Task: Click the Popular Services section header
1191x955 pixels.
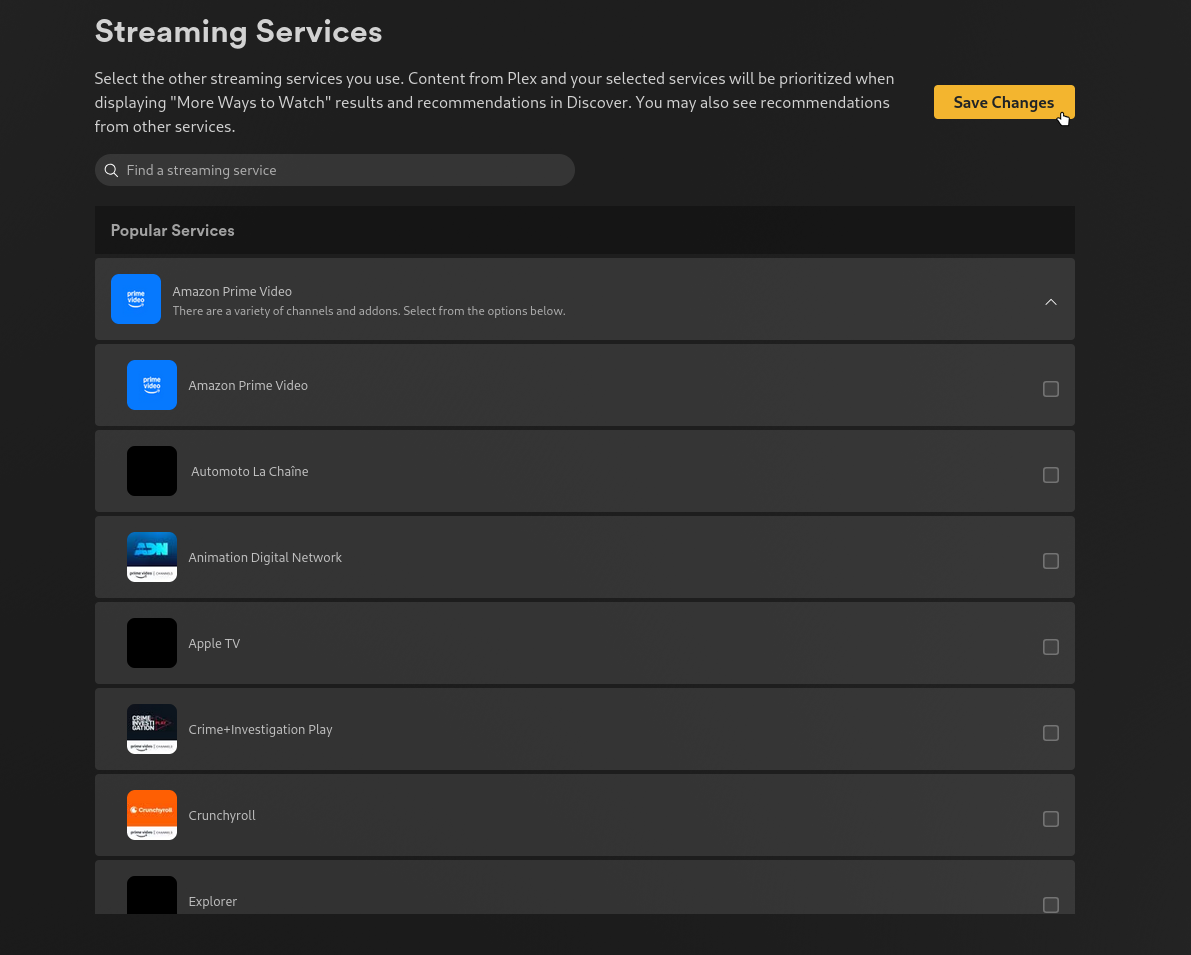Action: (172, 230)
